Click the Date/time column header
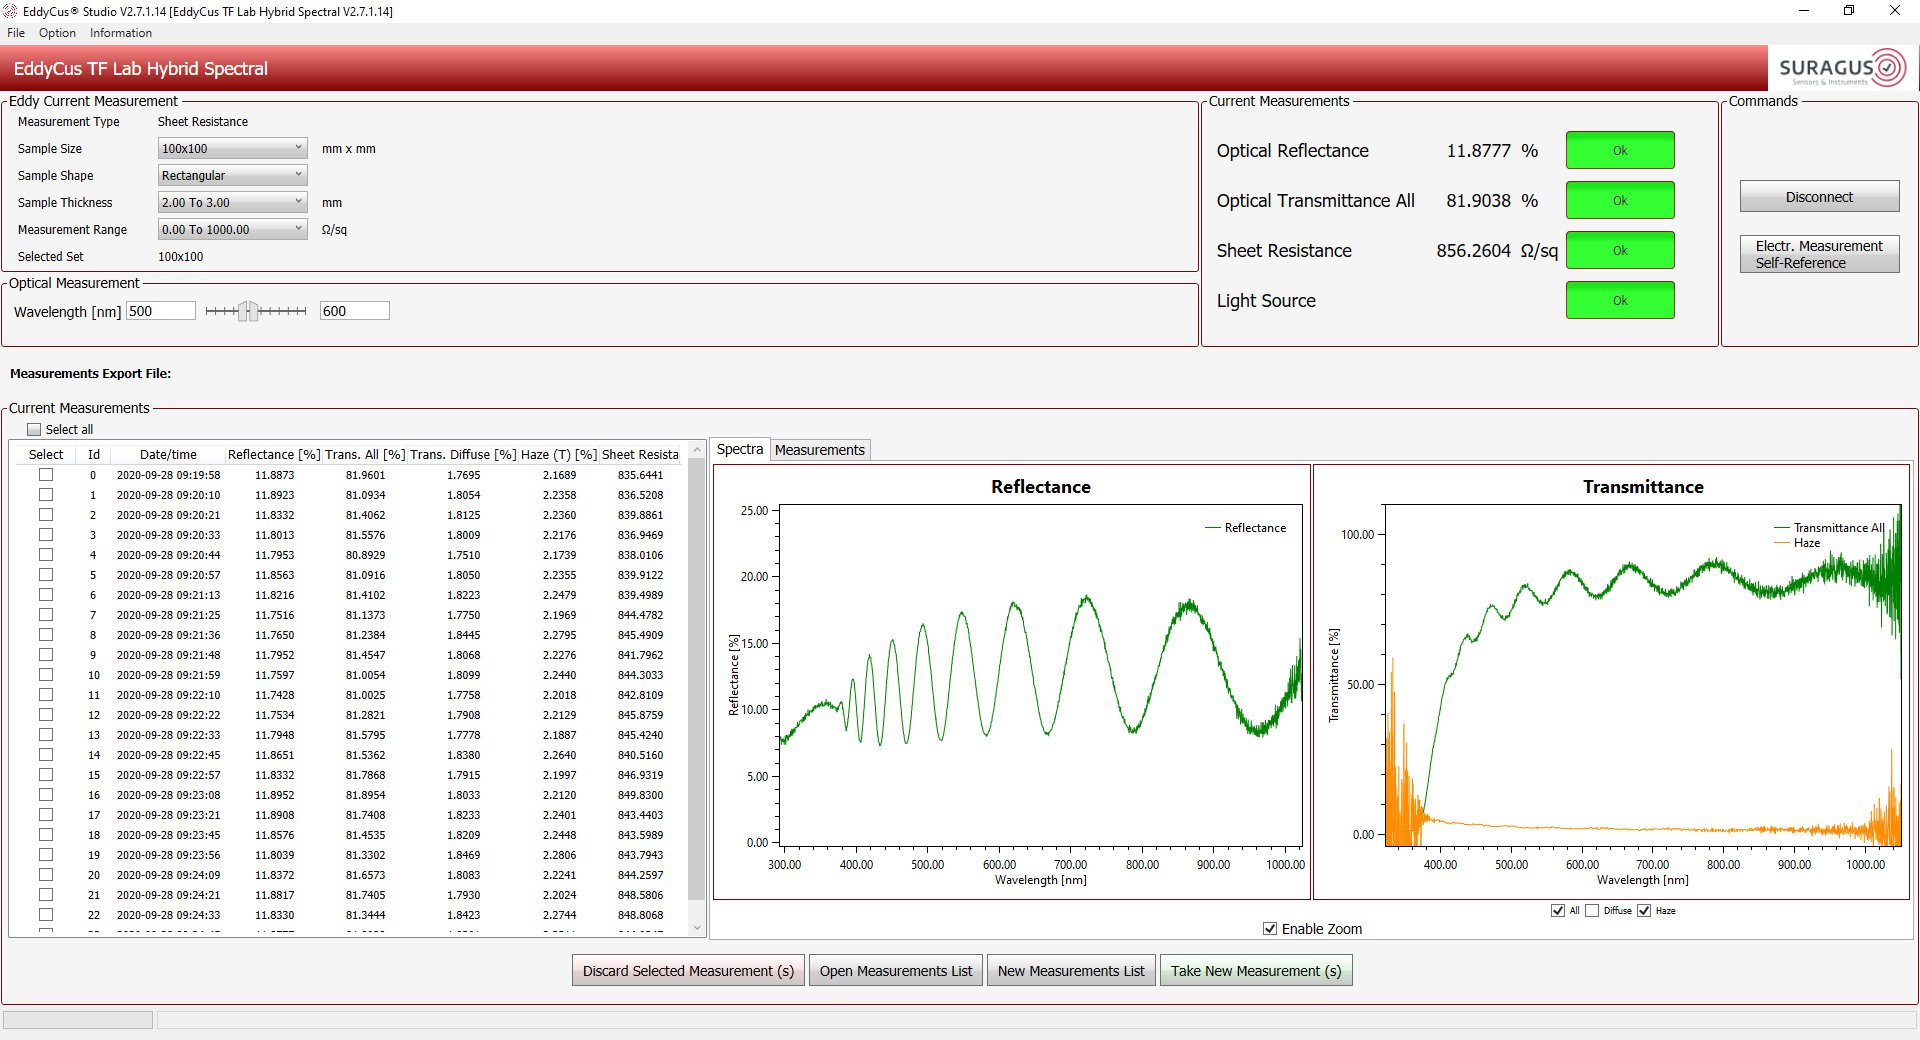This screenshot has width=1920, height=1040. coord(168,454)
